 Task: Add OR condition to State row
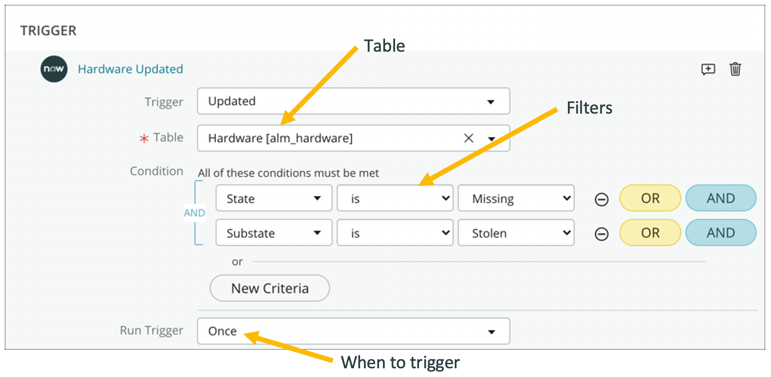[x=650, y=198]
